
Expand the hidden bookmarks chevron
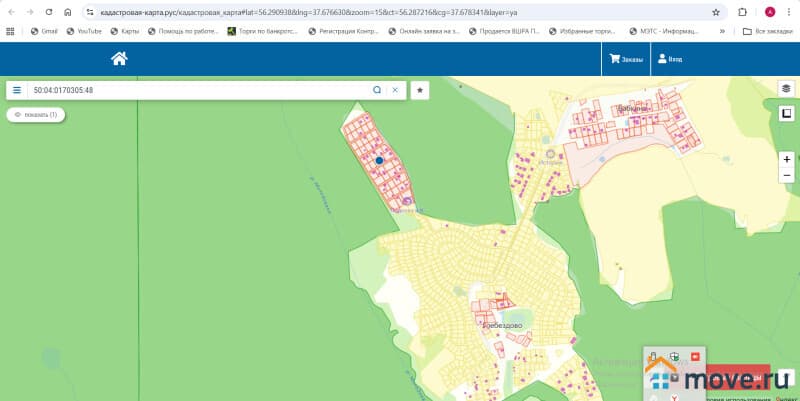723,31
